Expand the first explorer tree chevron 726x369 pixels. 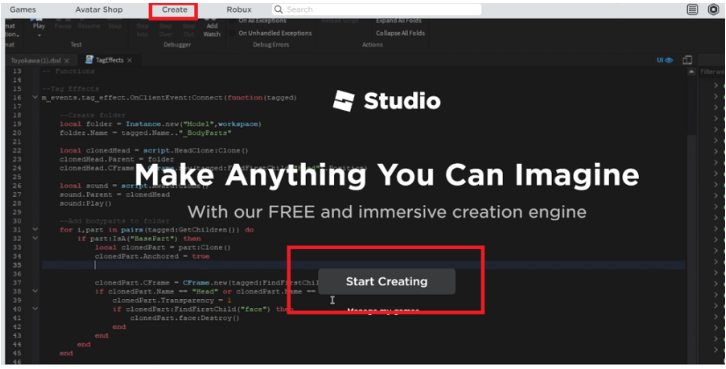click(716, 85)
